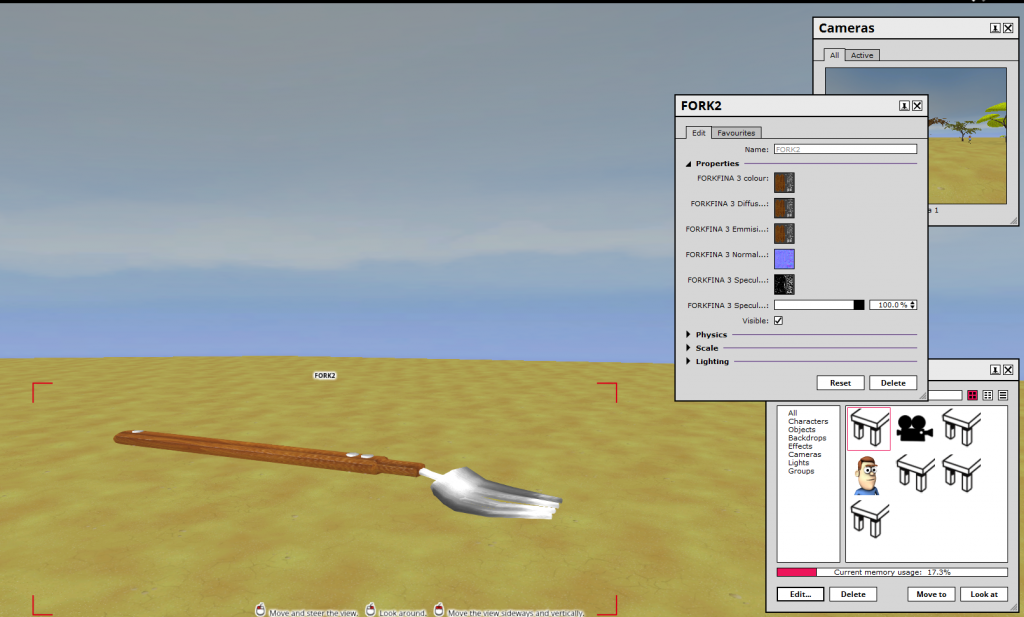Click Reset in FORK2 panel
The width and height of the screenshot is (1024, 617).
[840, 383]
